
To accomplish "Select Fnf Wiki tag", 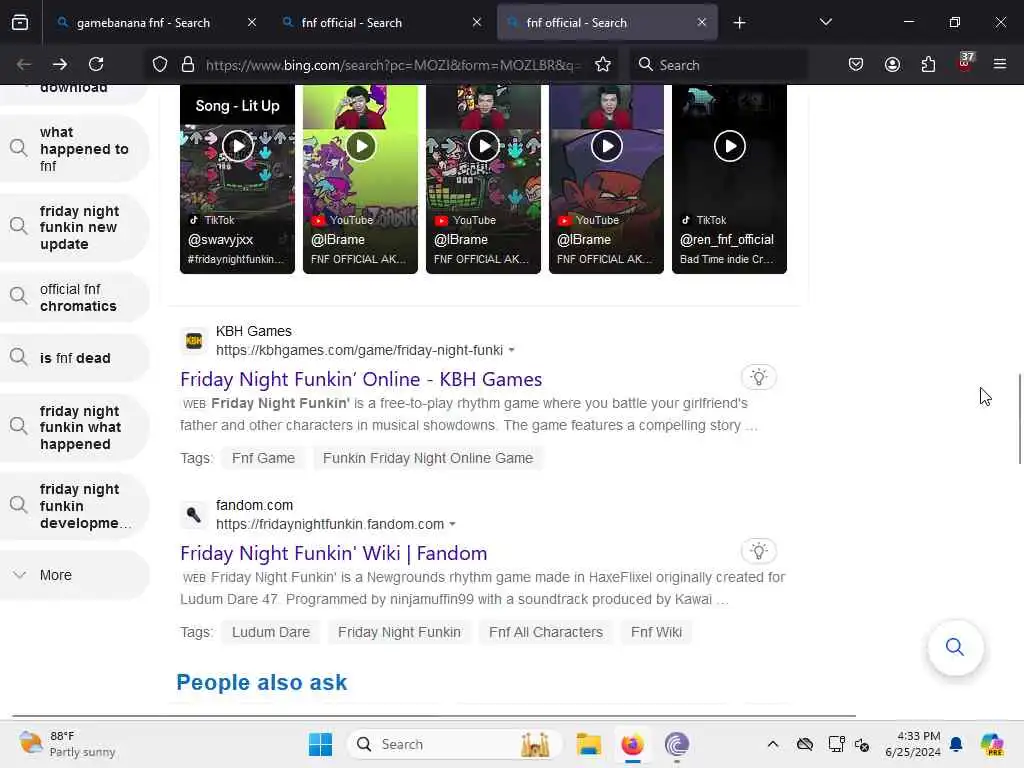I will coord(656,632).
